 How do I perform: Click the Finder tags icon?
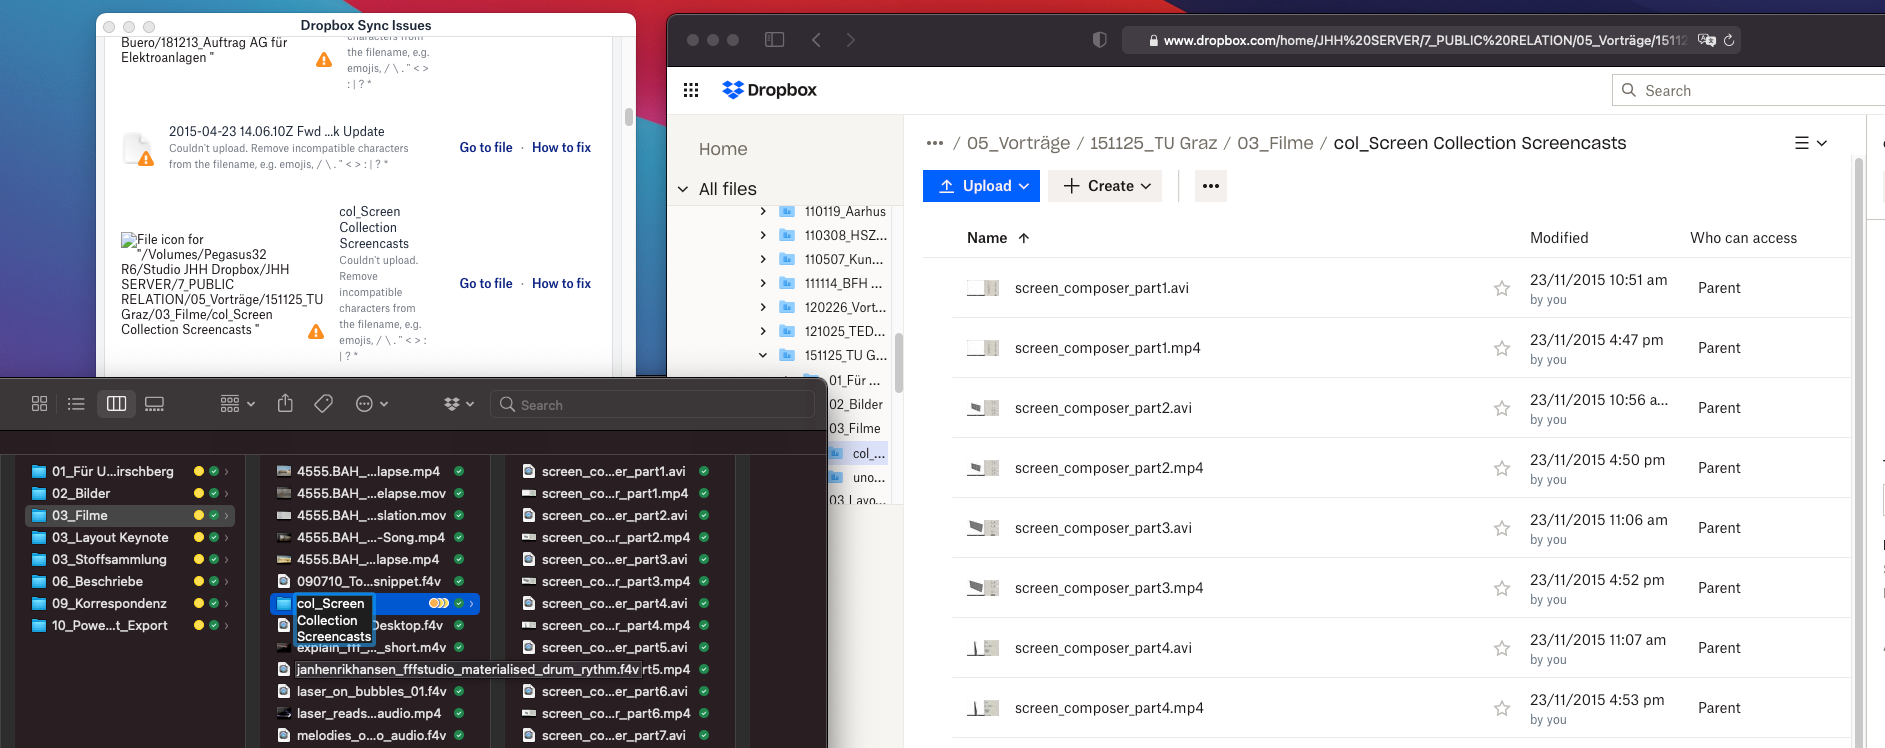[323, 404]
